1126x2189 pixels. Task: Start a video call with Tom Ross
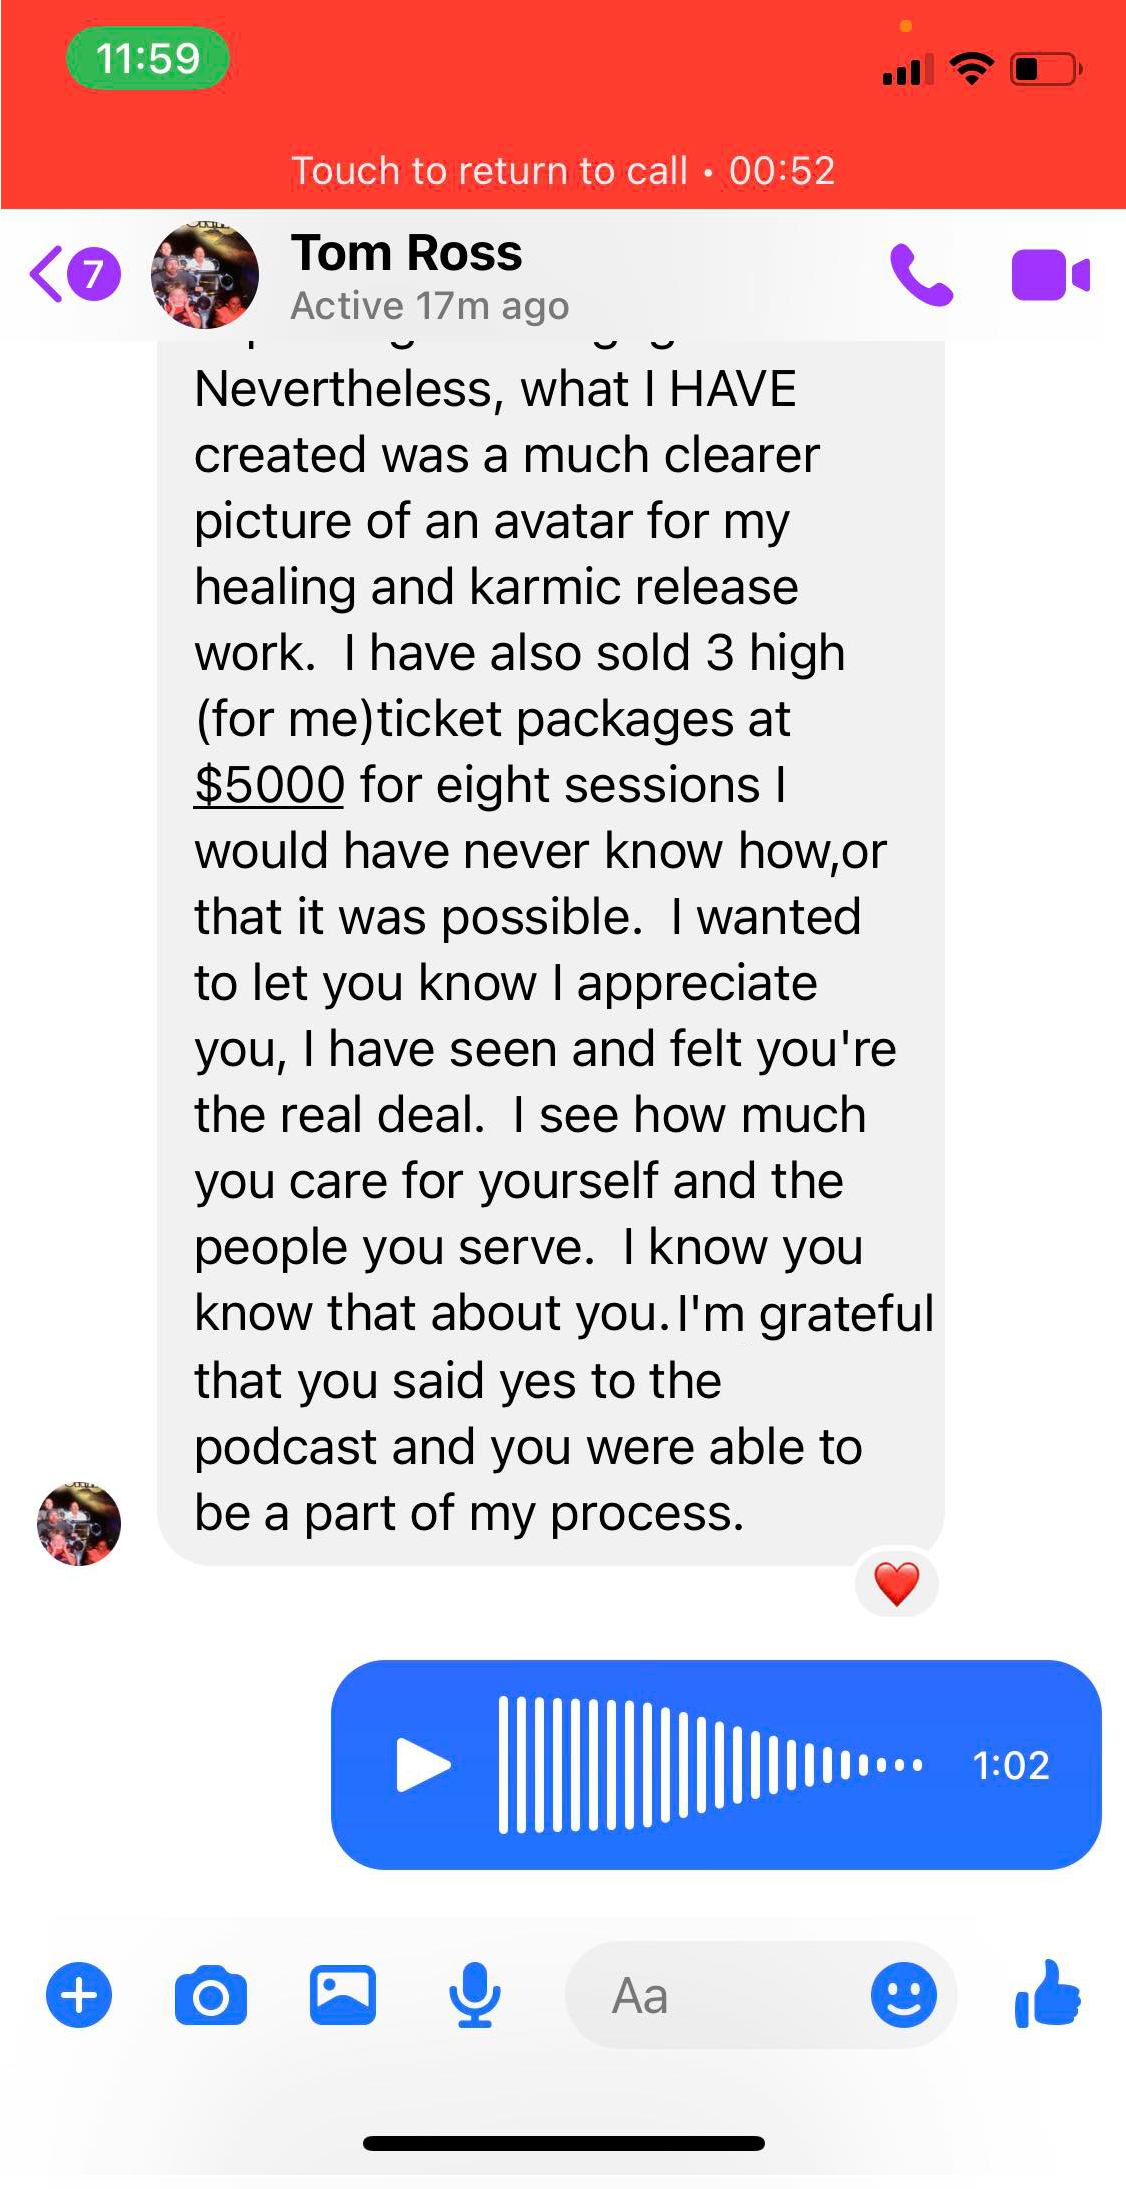coord(1050,275)
